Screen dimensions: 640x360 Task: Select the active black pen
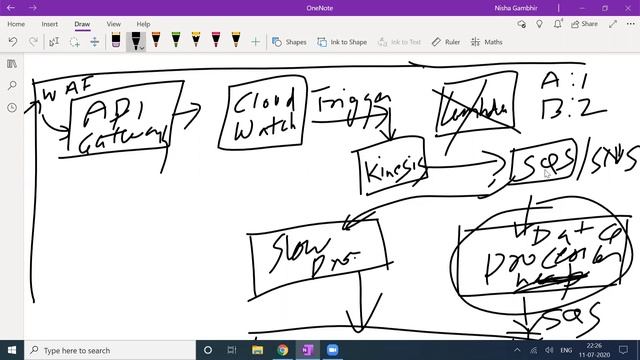(x=135, y=41)
